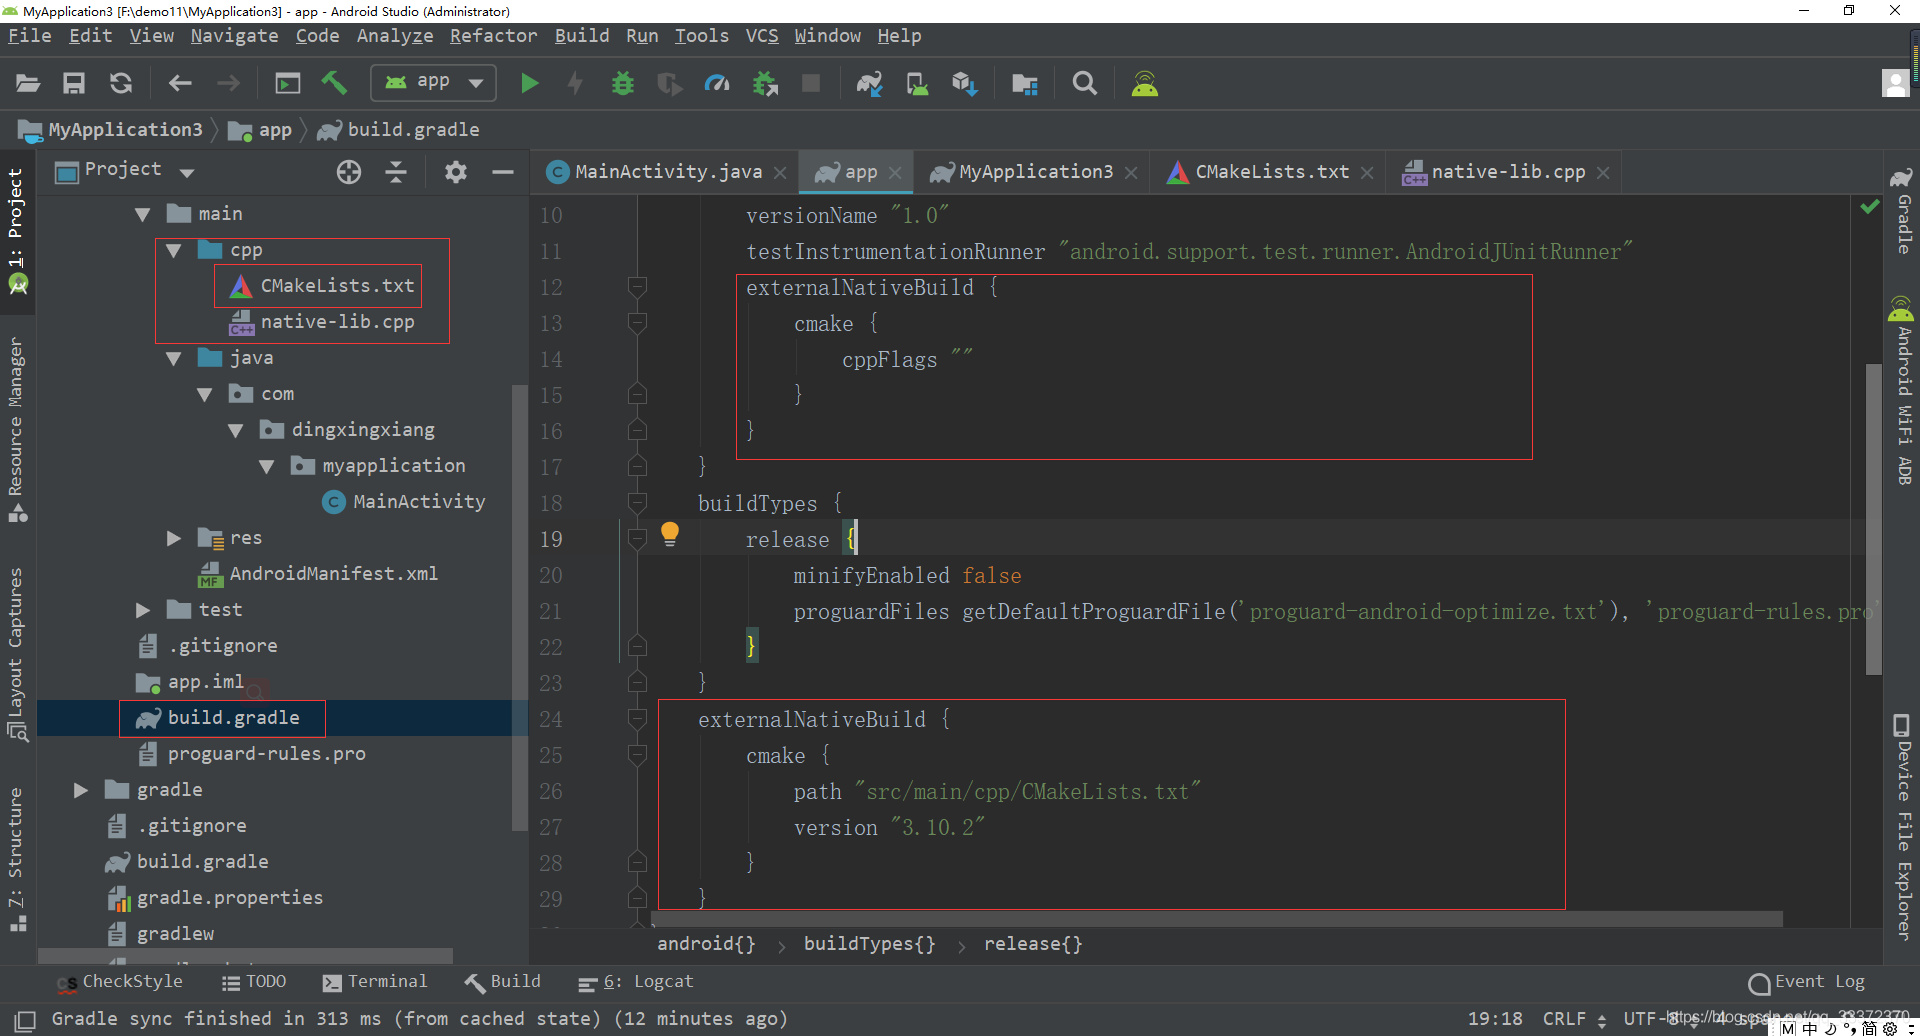The image size is (1920, 1036).
Task: Click the editor vertical scrollbar
Action: [1873, 519]
